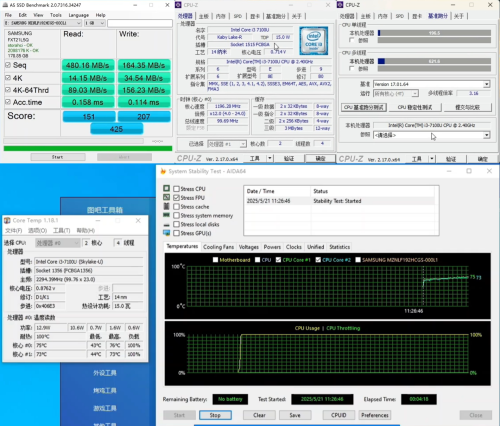This screenshot has height=426, width=500.
Task: Click the CPU 基准跑分测试 button
Action: [364, 107]
